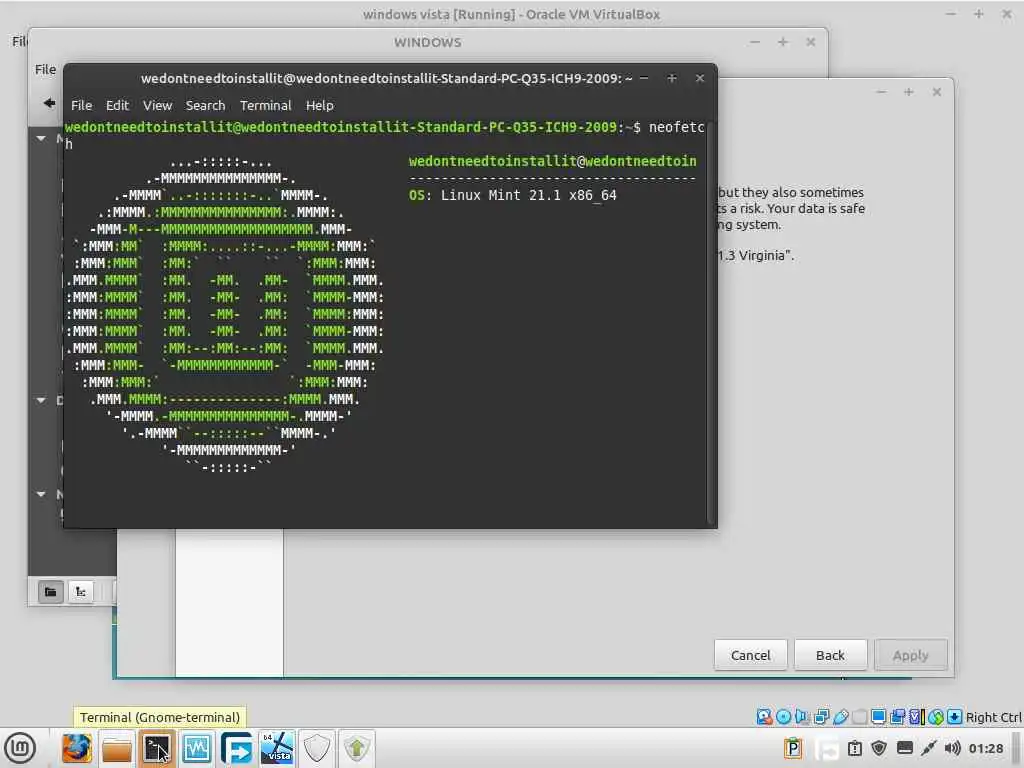The image size is (1024, 768).
Task: Click the Back button in upgrade dialog
Action: [x=830, y=655]
